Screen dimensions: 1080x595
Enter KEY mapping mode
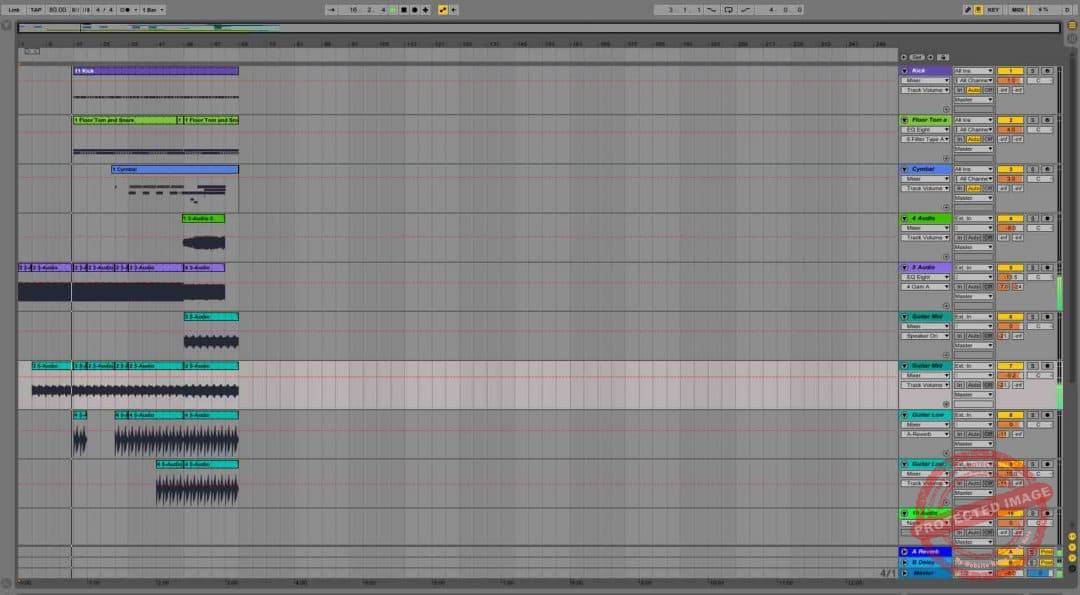click(994, 9)
